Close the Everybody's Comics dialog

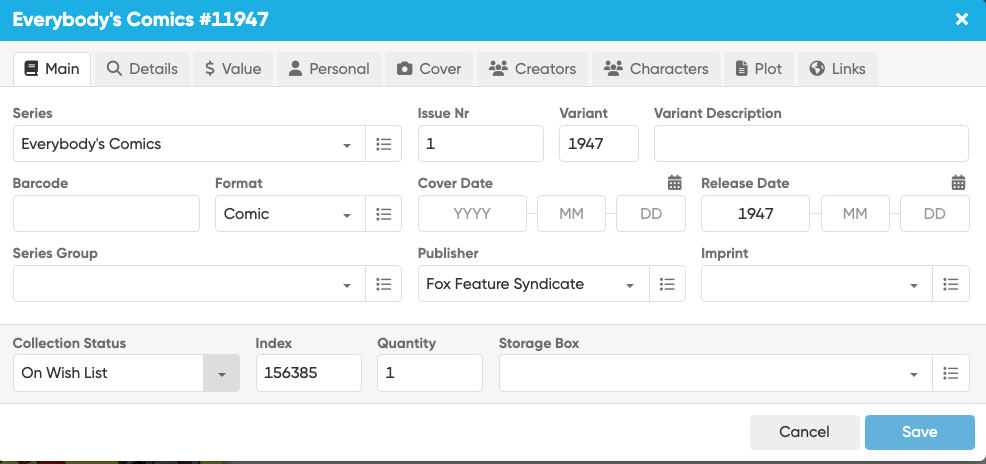(961, 19)
